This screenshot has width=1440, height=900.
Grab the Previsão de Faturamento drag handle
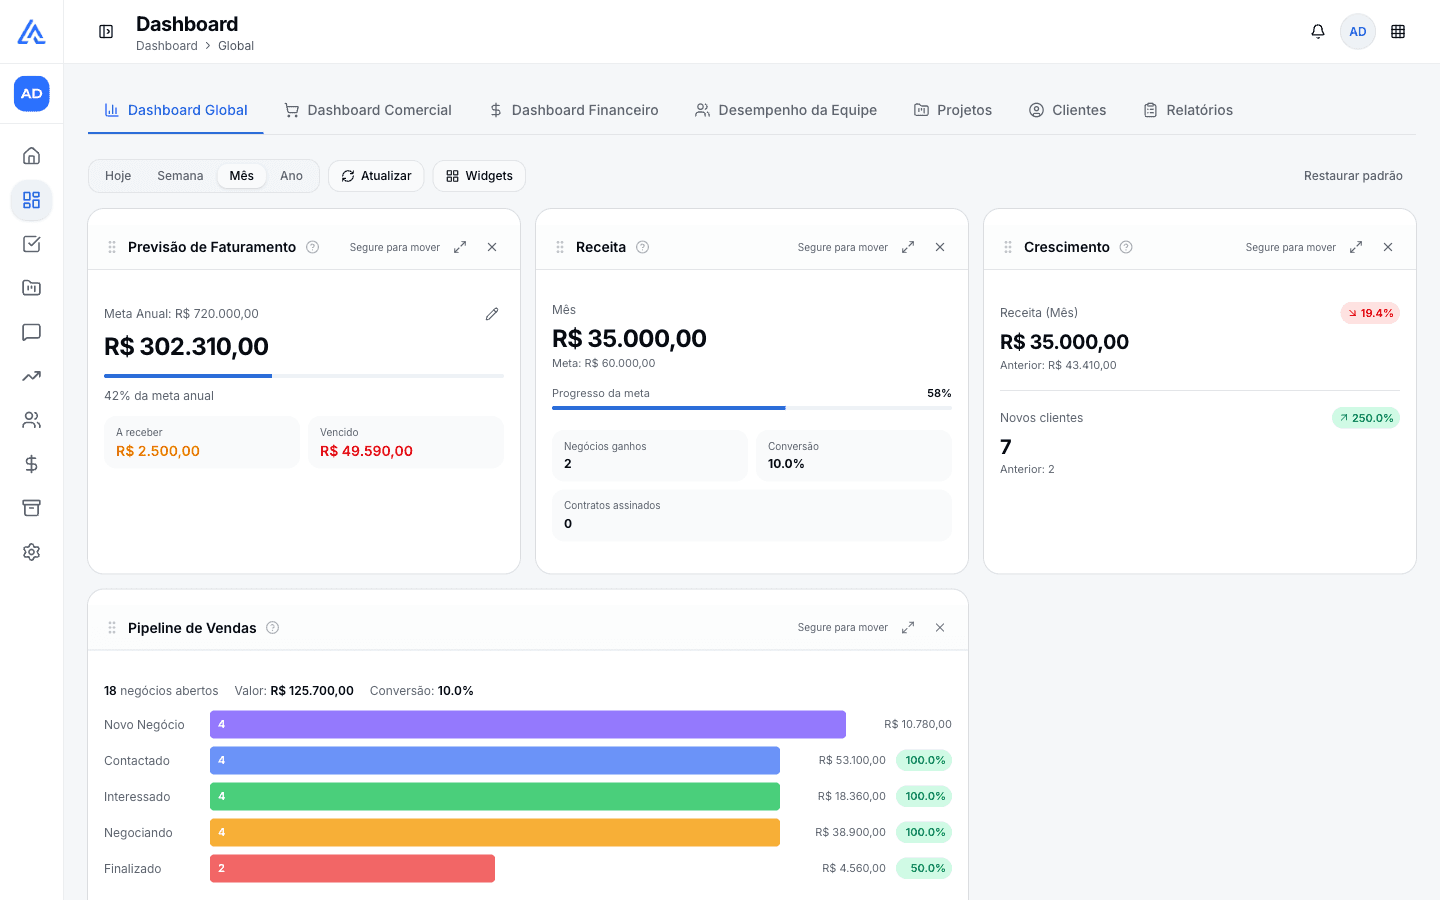click(112, 247)
